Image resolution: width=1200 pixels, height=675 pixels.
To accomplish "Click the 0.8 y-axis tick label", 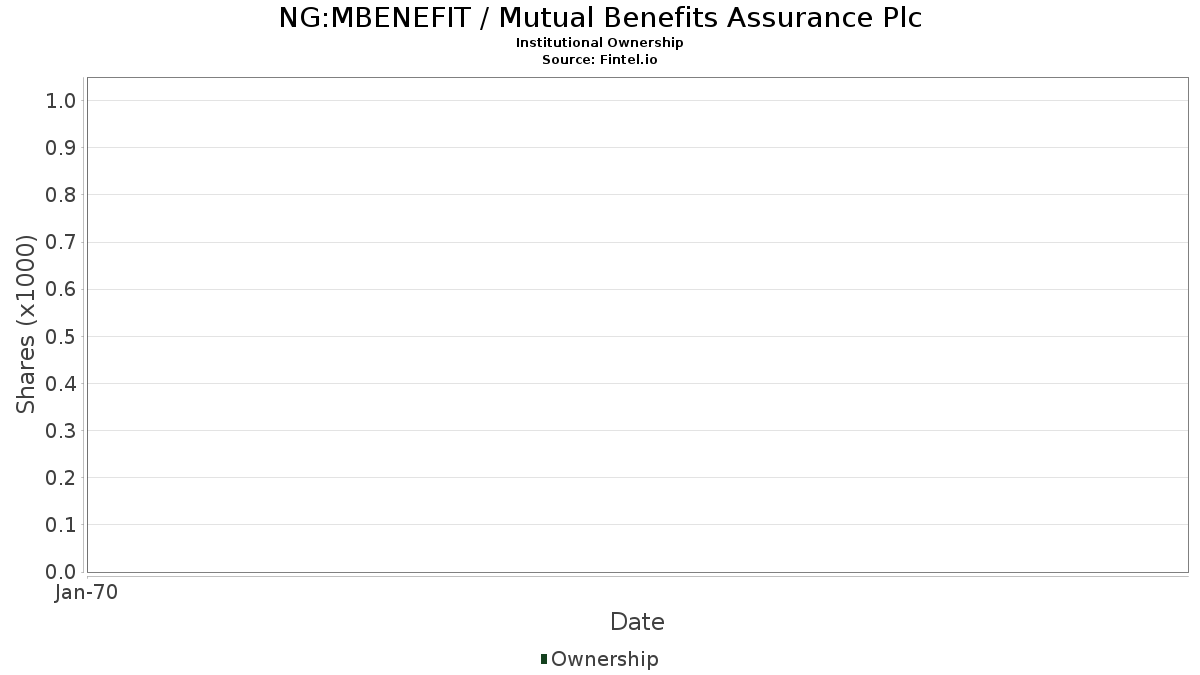I will click(x=61, y=195).
